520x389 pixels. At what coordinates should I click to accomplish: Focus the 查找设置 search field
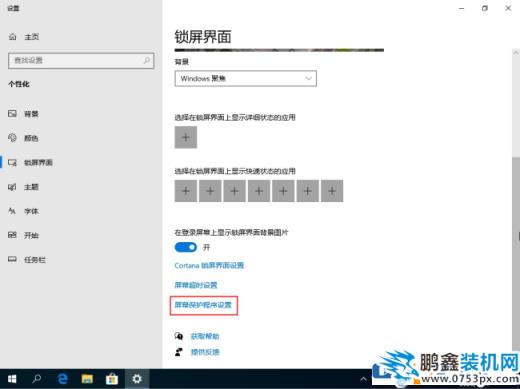[81, 61]
